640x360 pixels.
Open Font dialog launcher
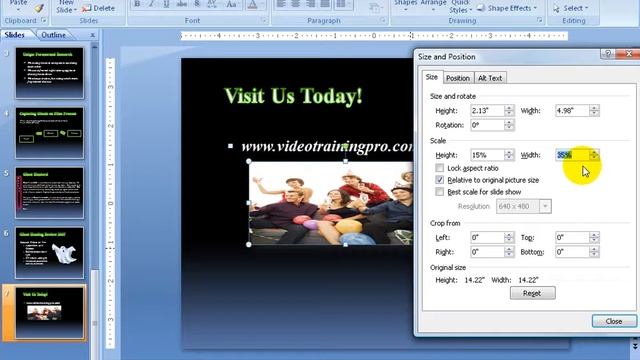tap(263, 20)
